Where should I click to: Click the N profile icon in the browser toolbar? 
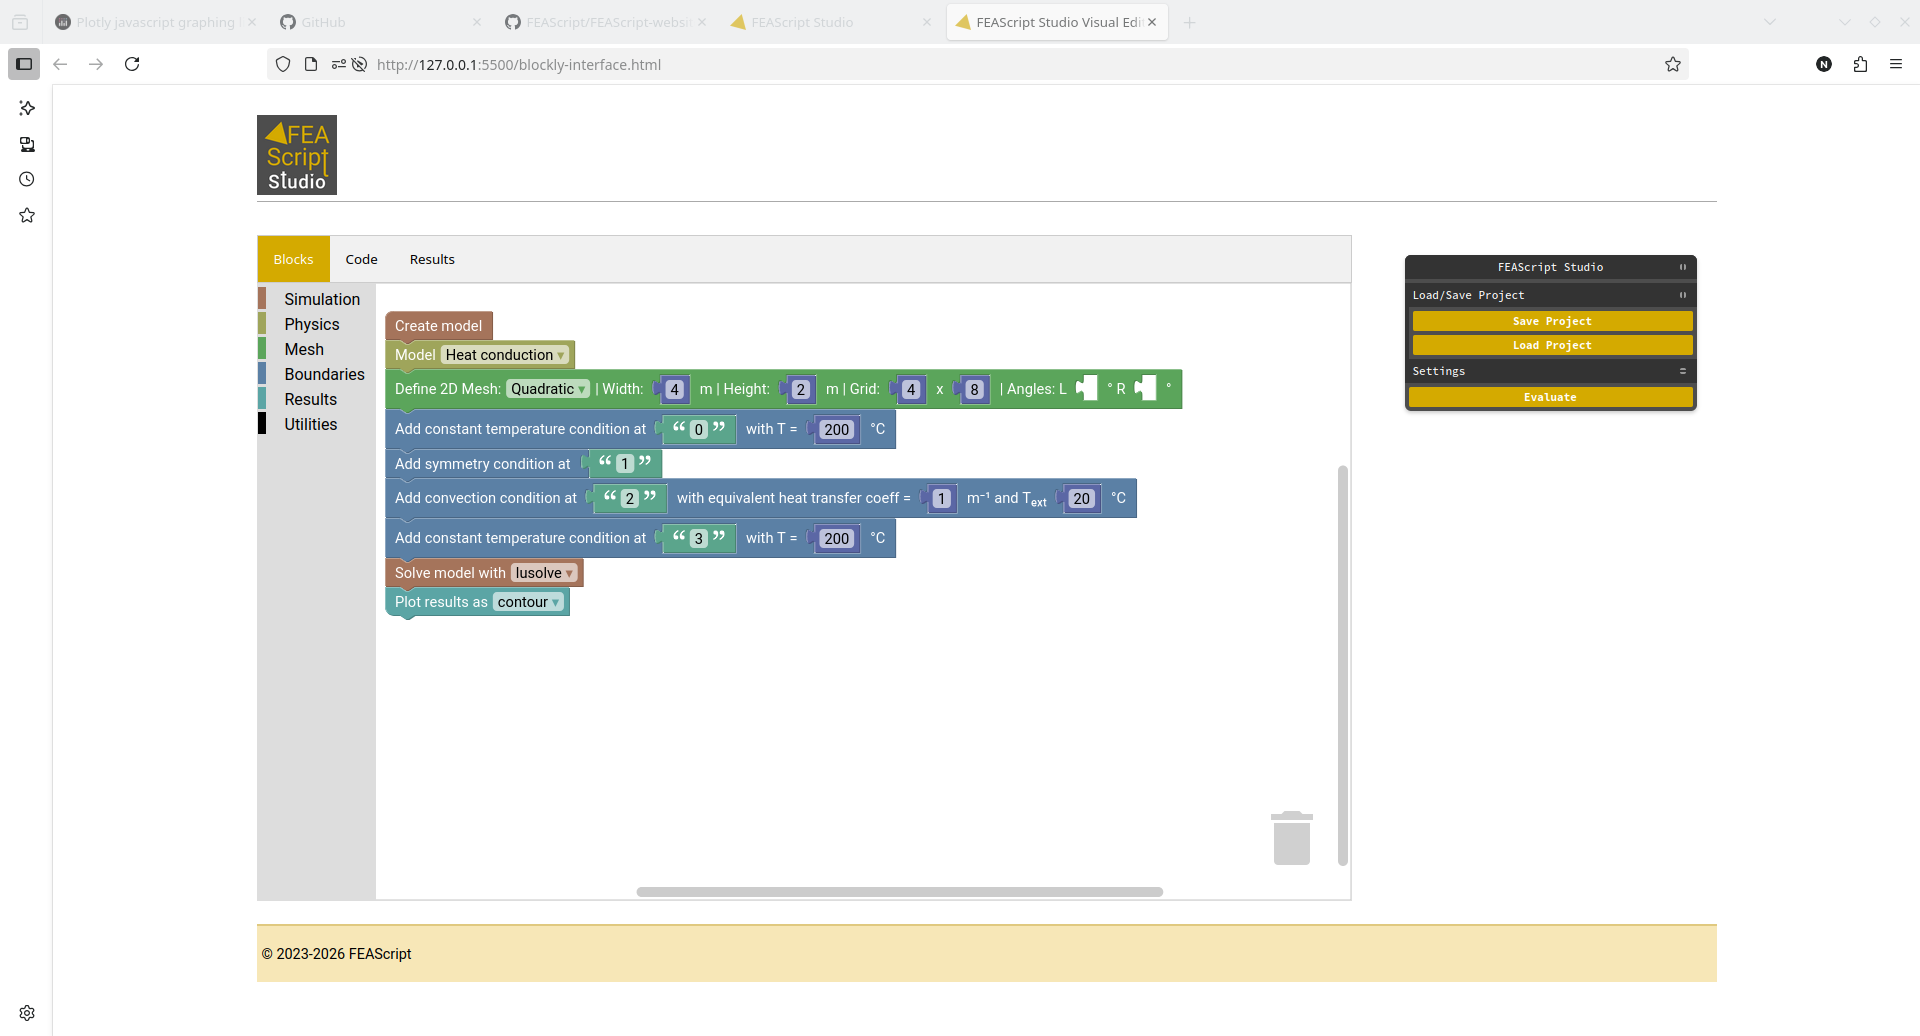pyautogui.click(x=1824, y=64)
